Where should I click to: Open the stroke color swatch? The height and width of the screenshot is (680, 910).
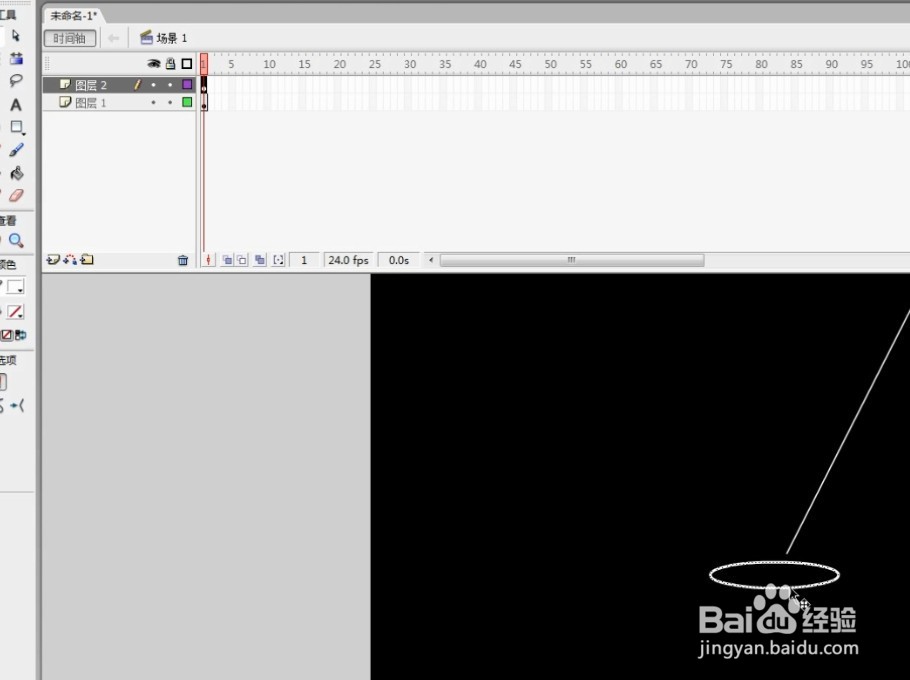tap(16, 287)
